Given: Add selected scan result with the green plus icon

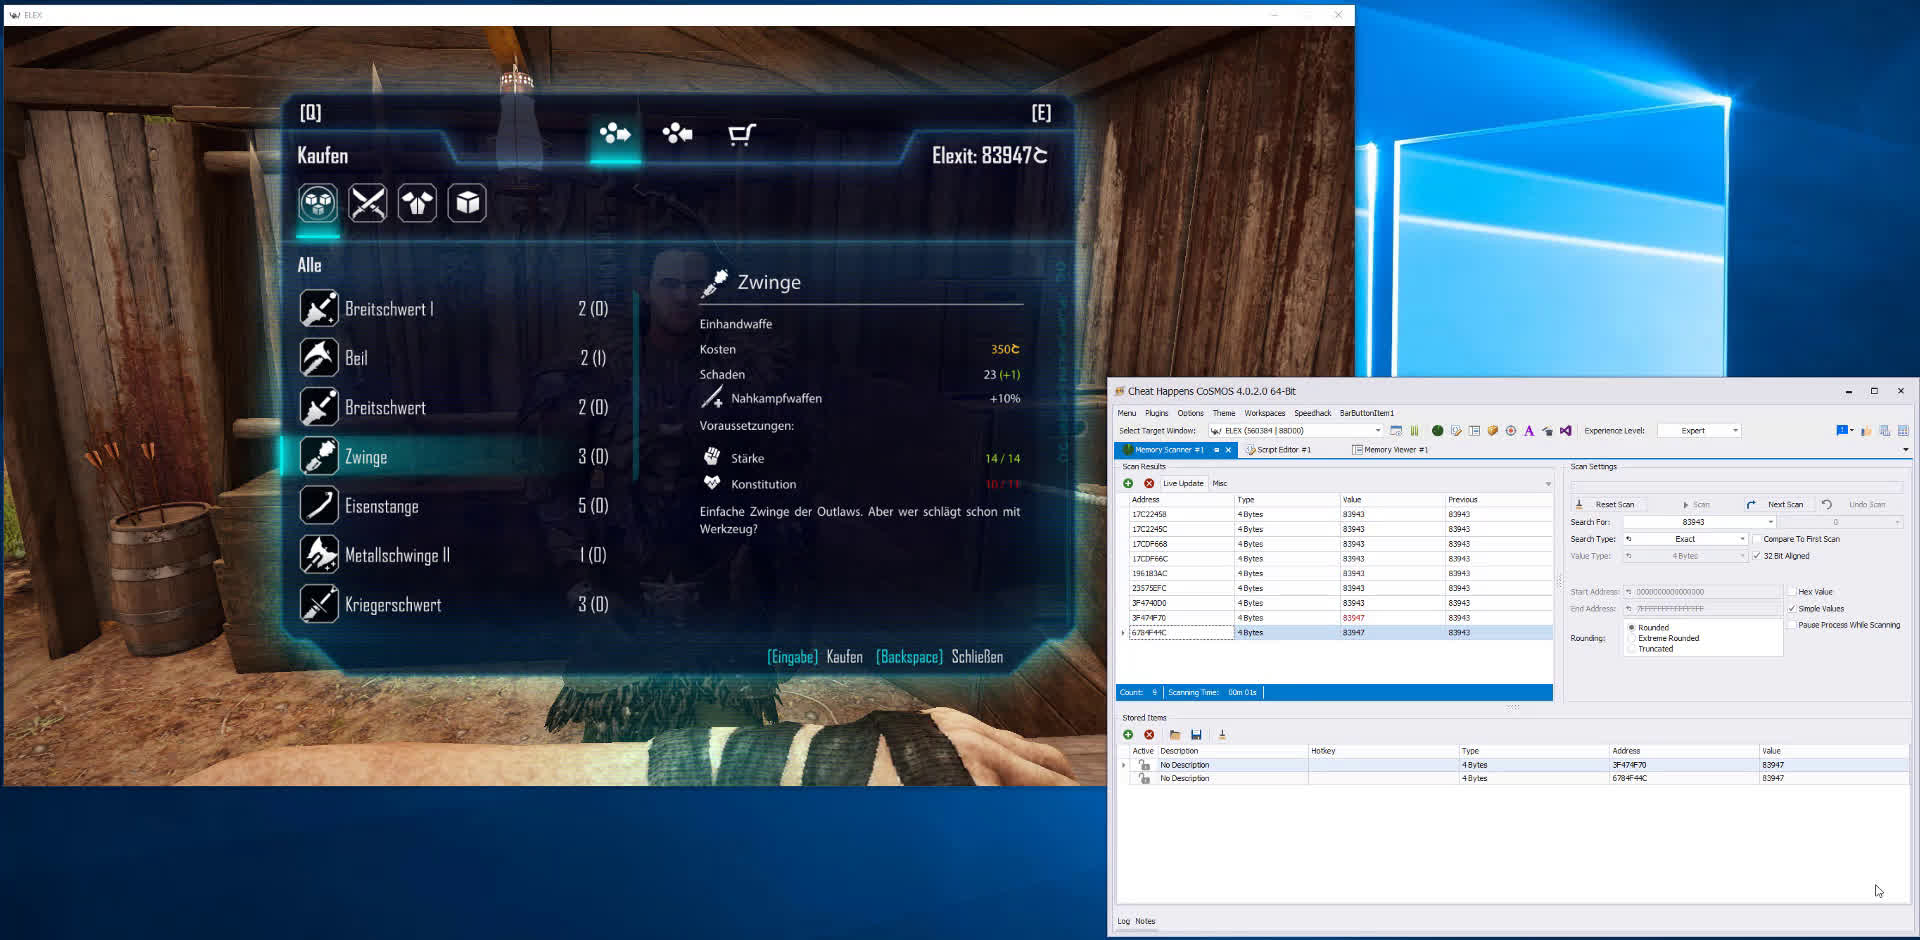Looking at the screenshot, I should 1128,484.
